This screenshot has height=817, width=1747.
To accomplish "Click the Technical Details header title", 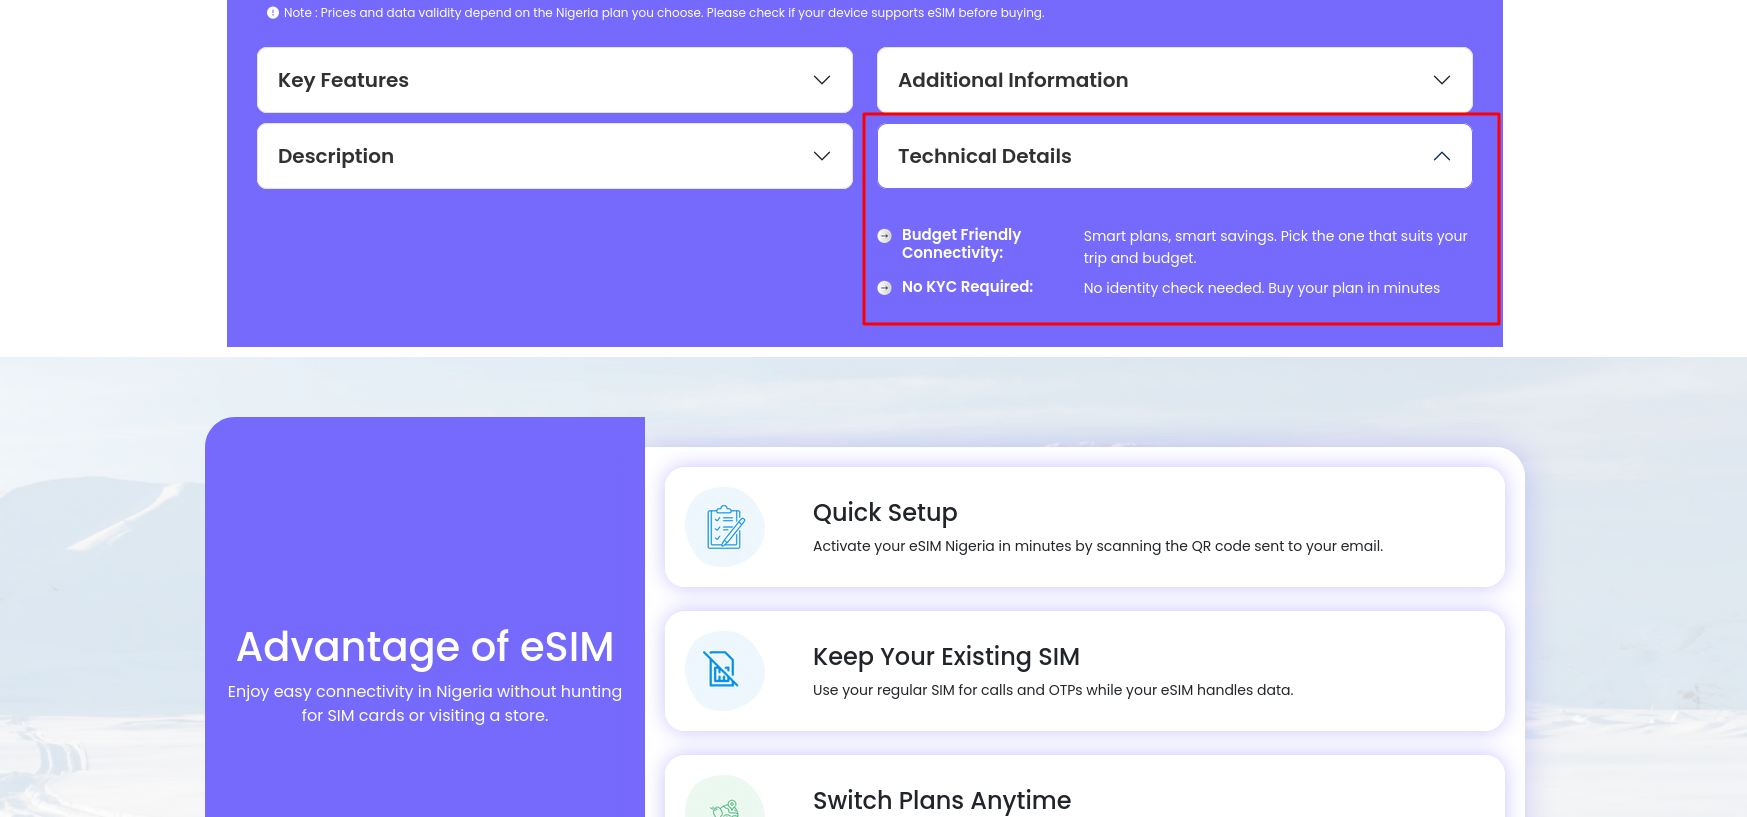I will coord(984,156).
